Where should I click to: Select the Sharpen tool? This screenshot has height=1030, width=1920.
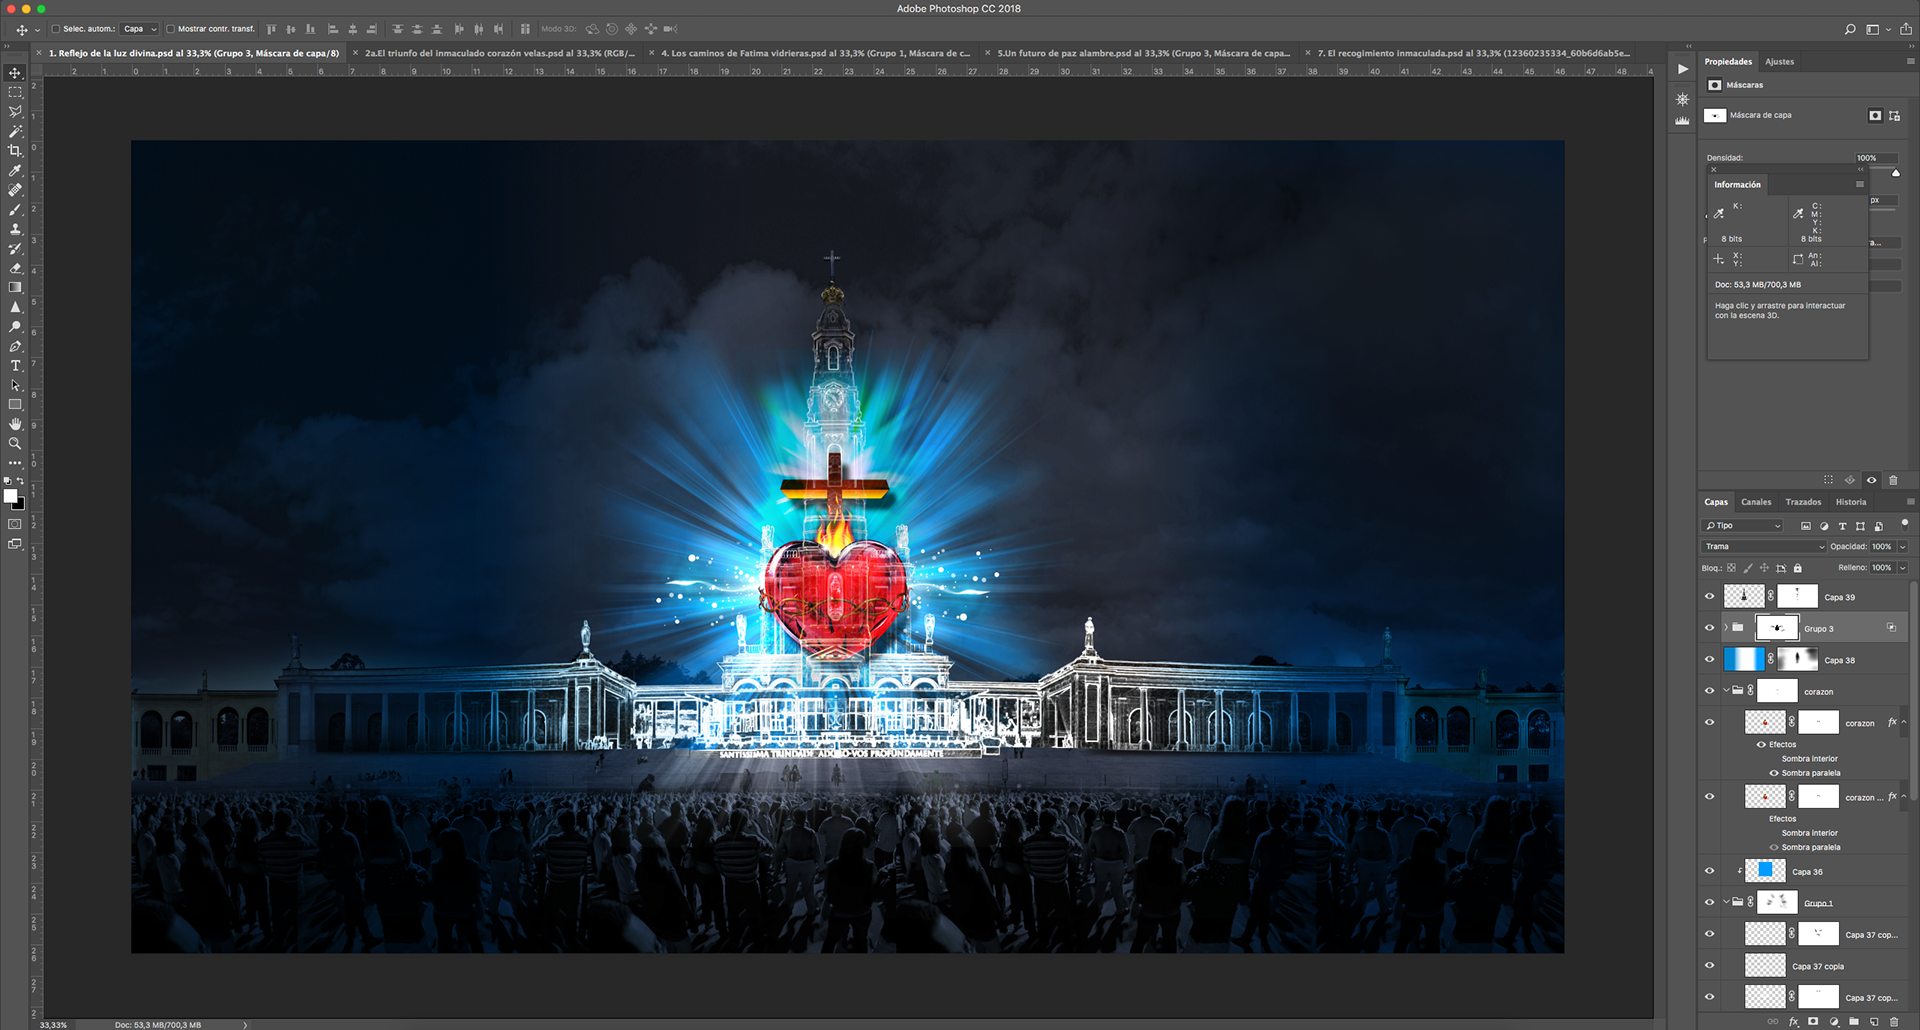tap(15, 307)
